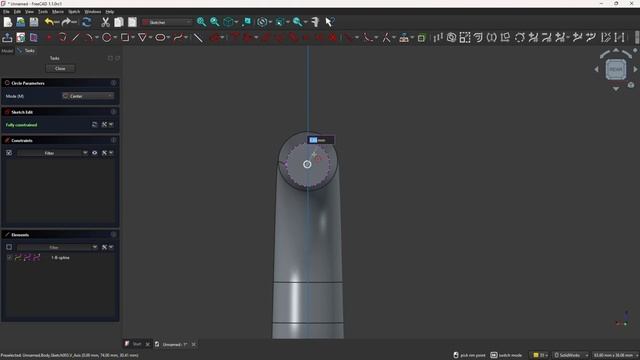Open the Help menu
Screen dimensions: 640x360
(110, 11)
